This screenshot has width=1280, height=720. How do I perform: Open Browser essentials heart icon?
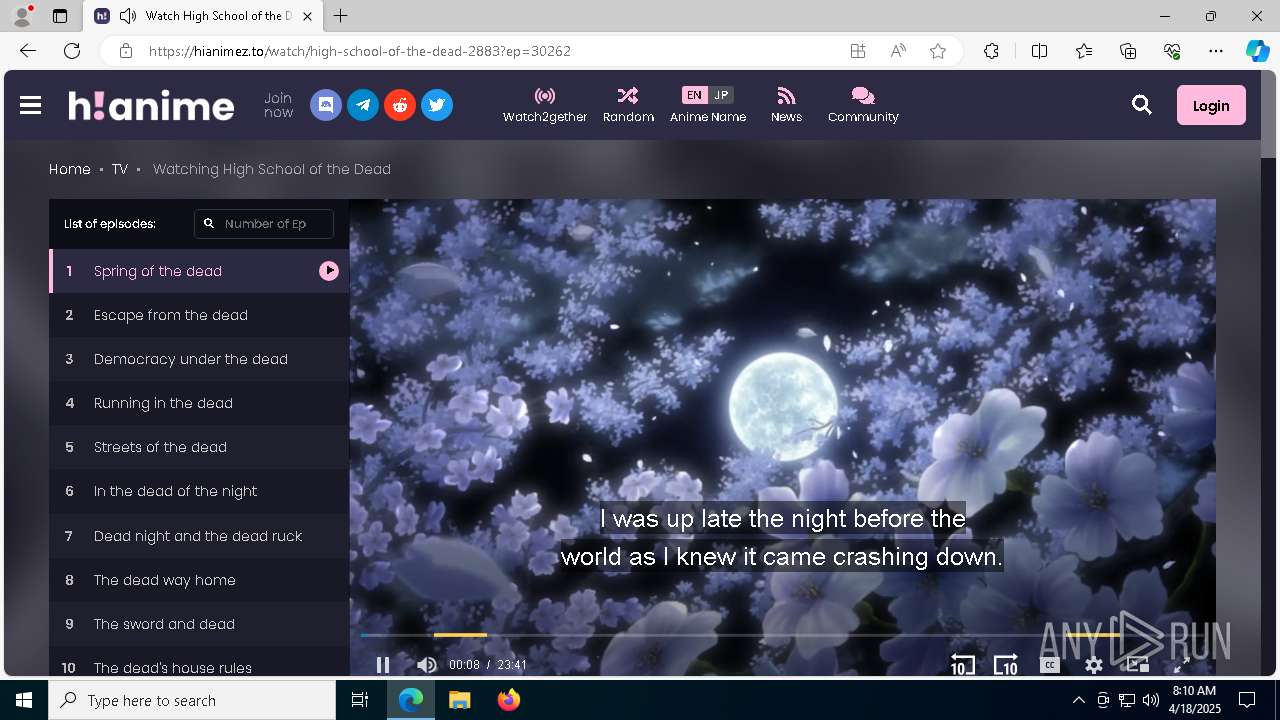coord(1172,51)
